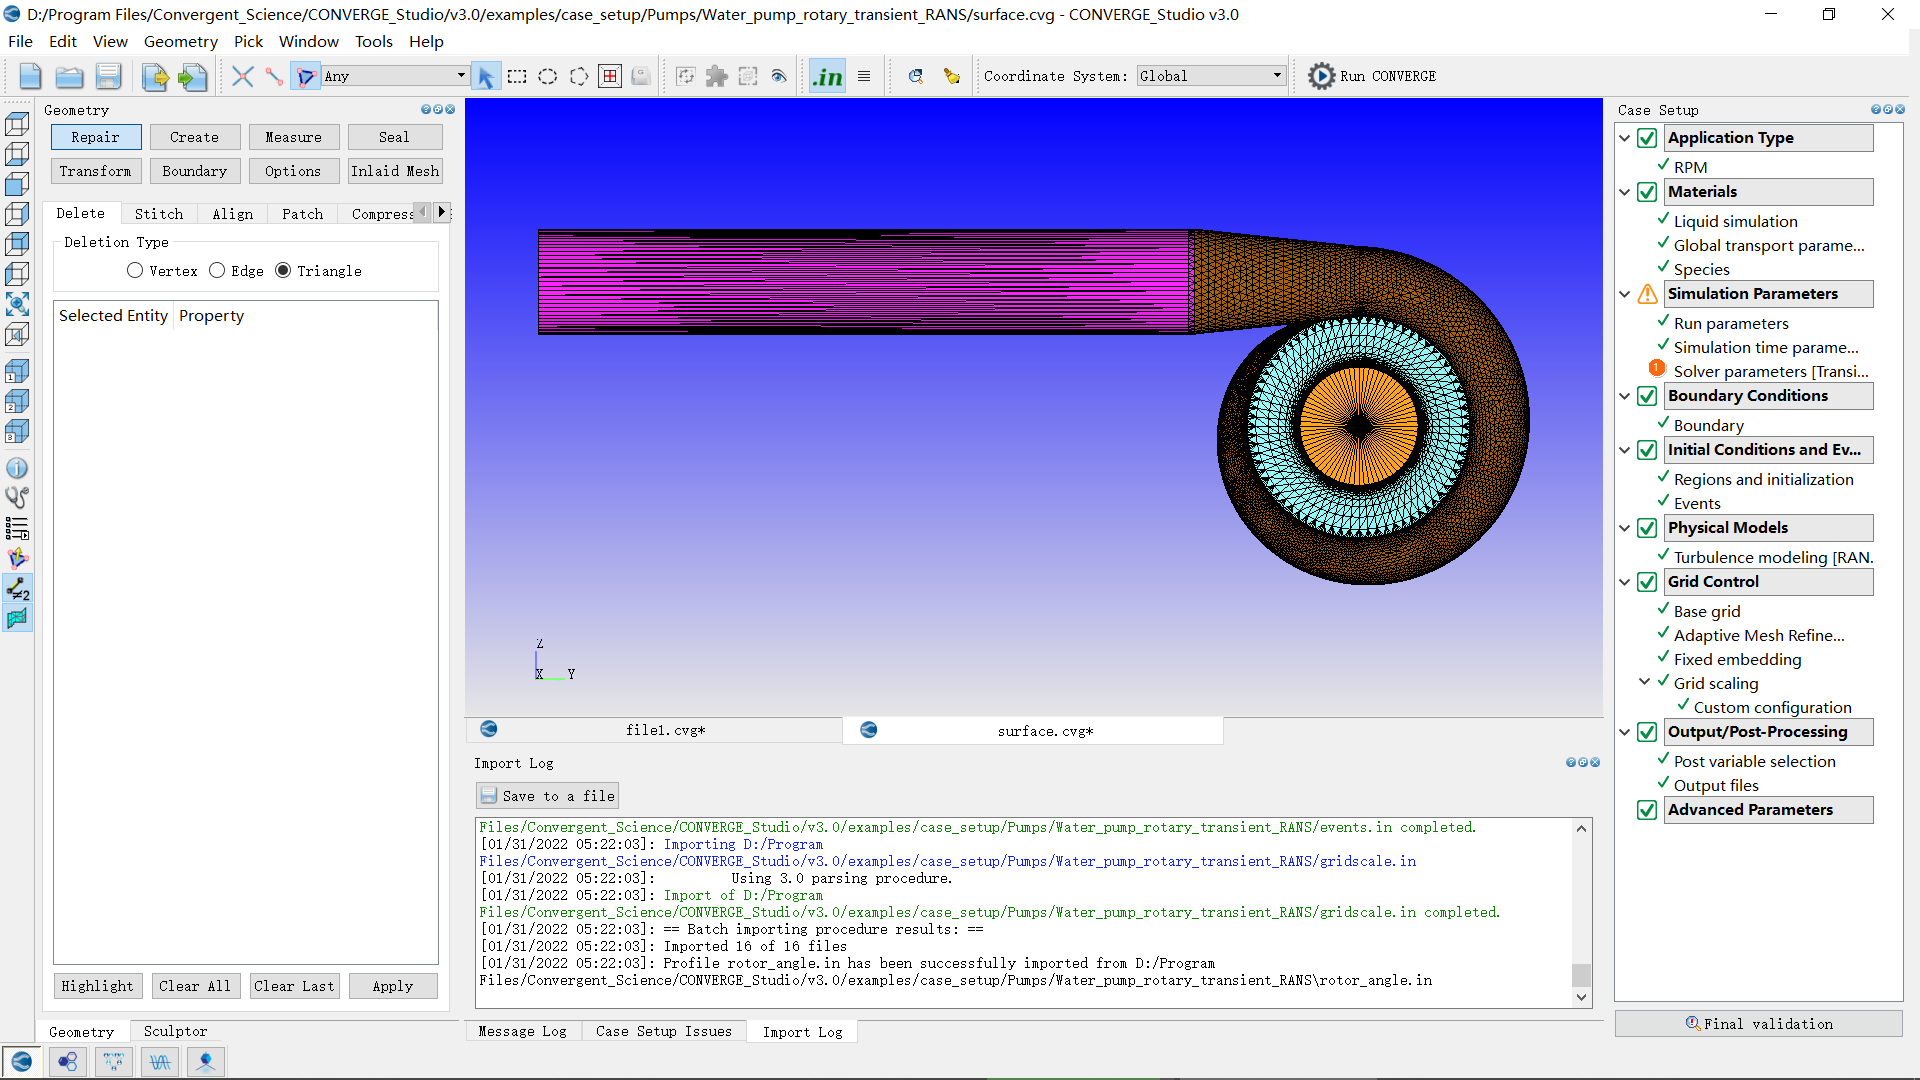Click the numbered cube view 3 icon
Screen dimensions: 1920x1080
(x=17, y=431)
